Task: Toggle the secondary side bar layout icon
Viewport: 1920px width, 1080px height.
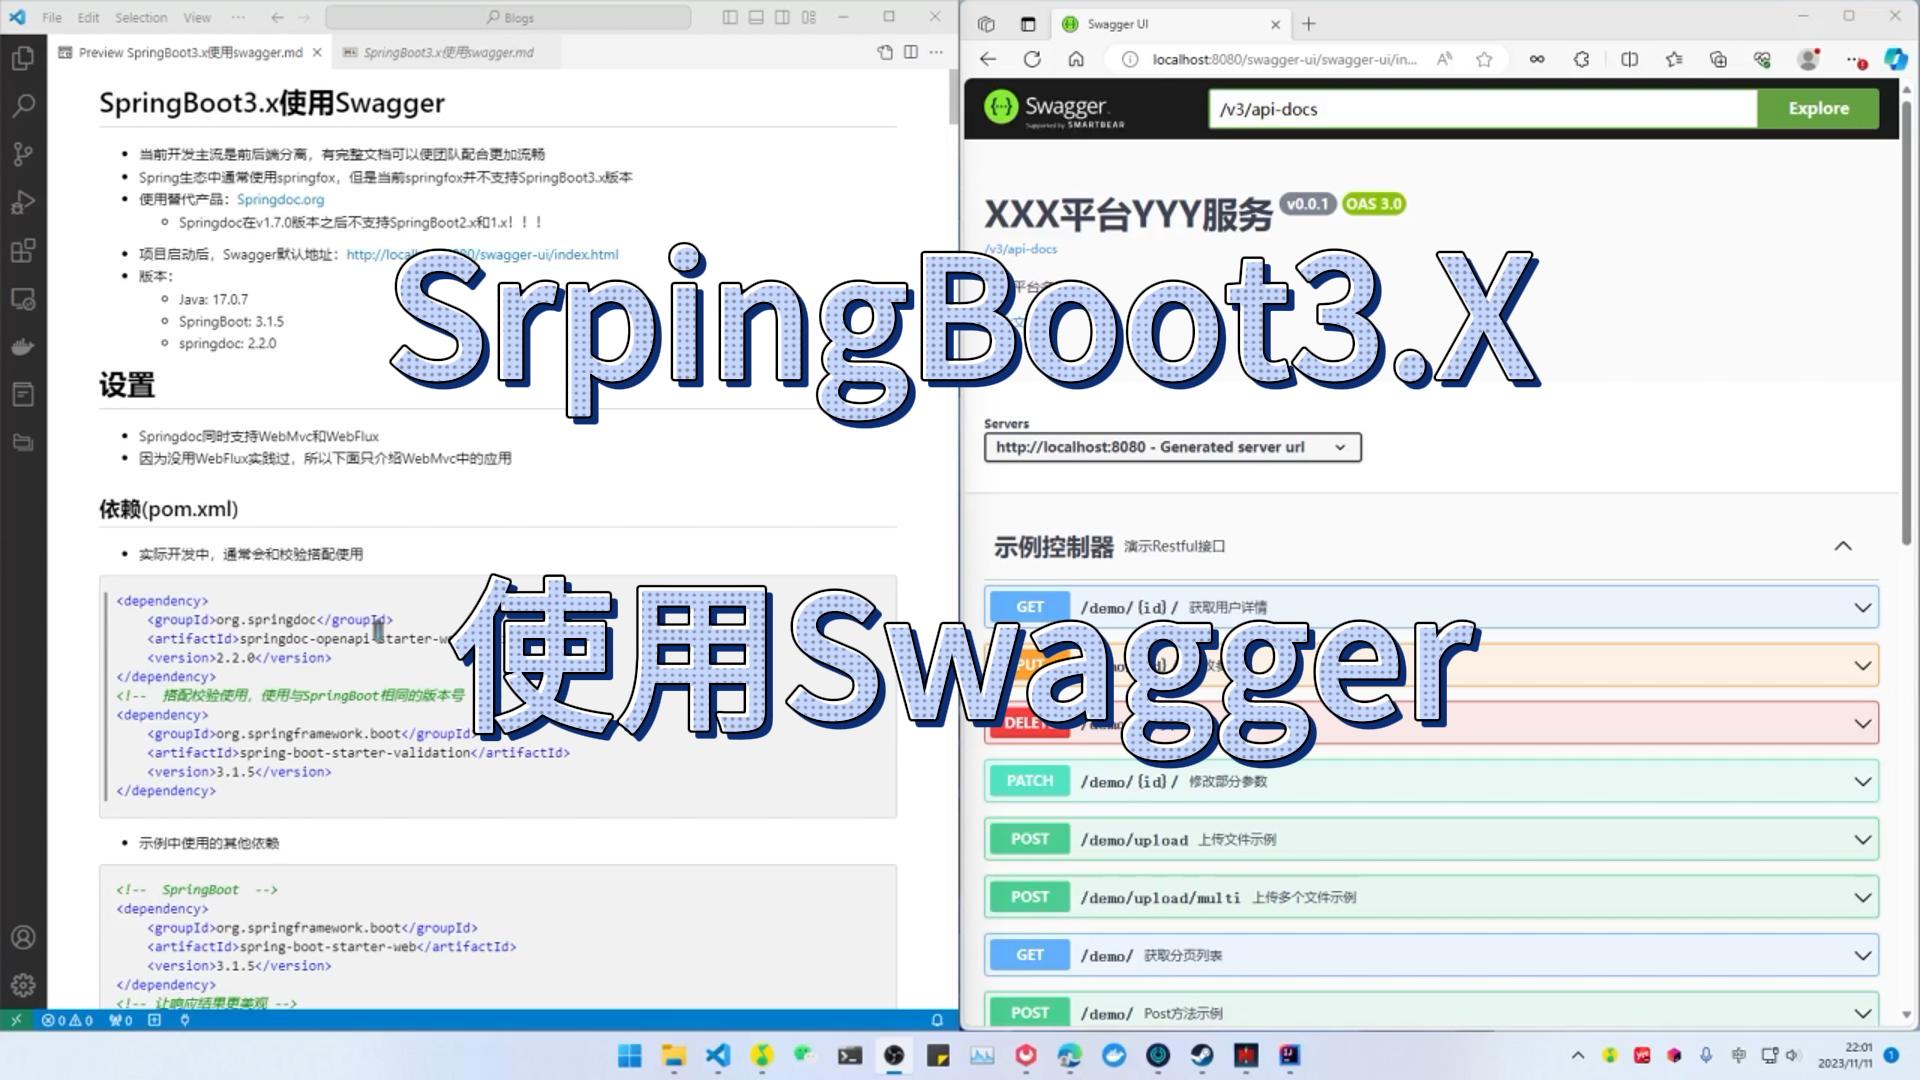Action: [x=782, y=17]
